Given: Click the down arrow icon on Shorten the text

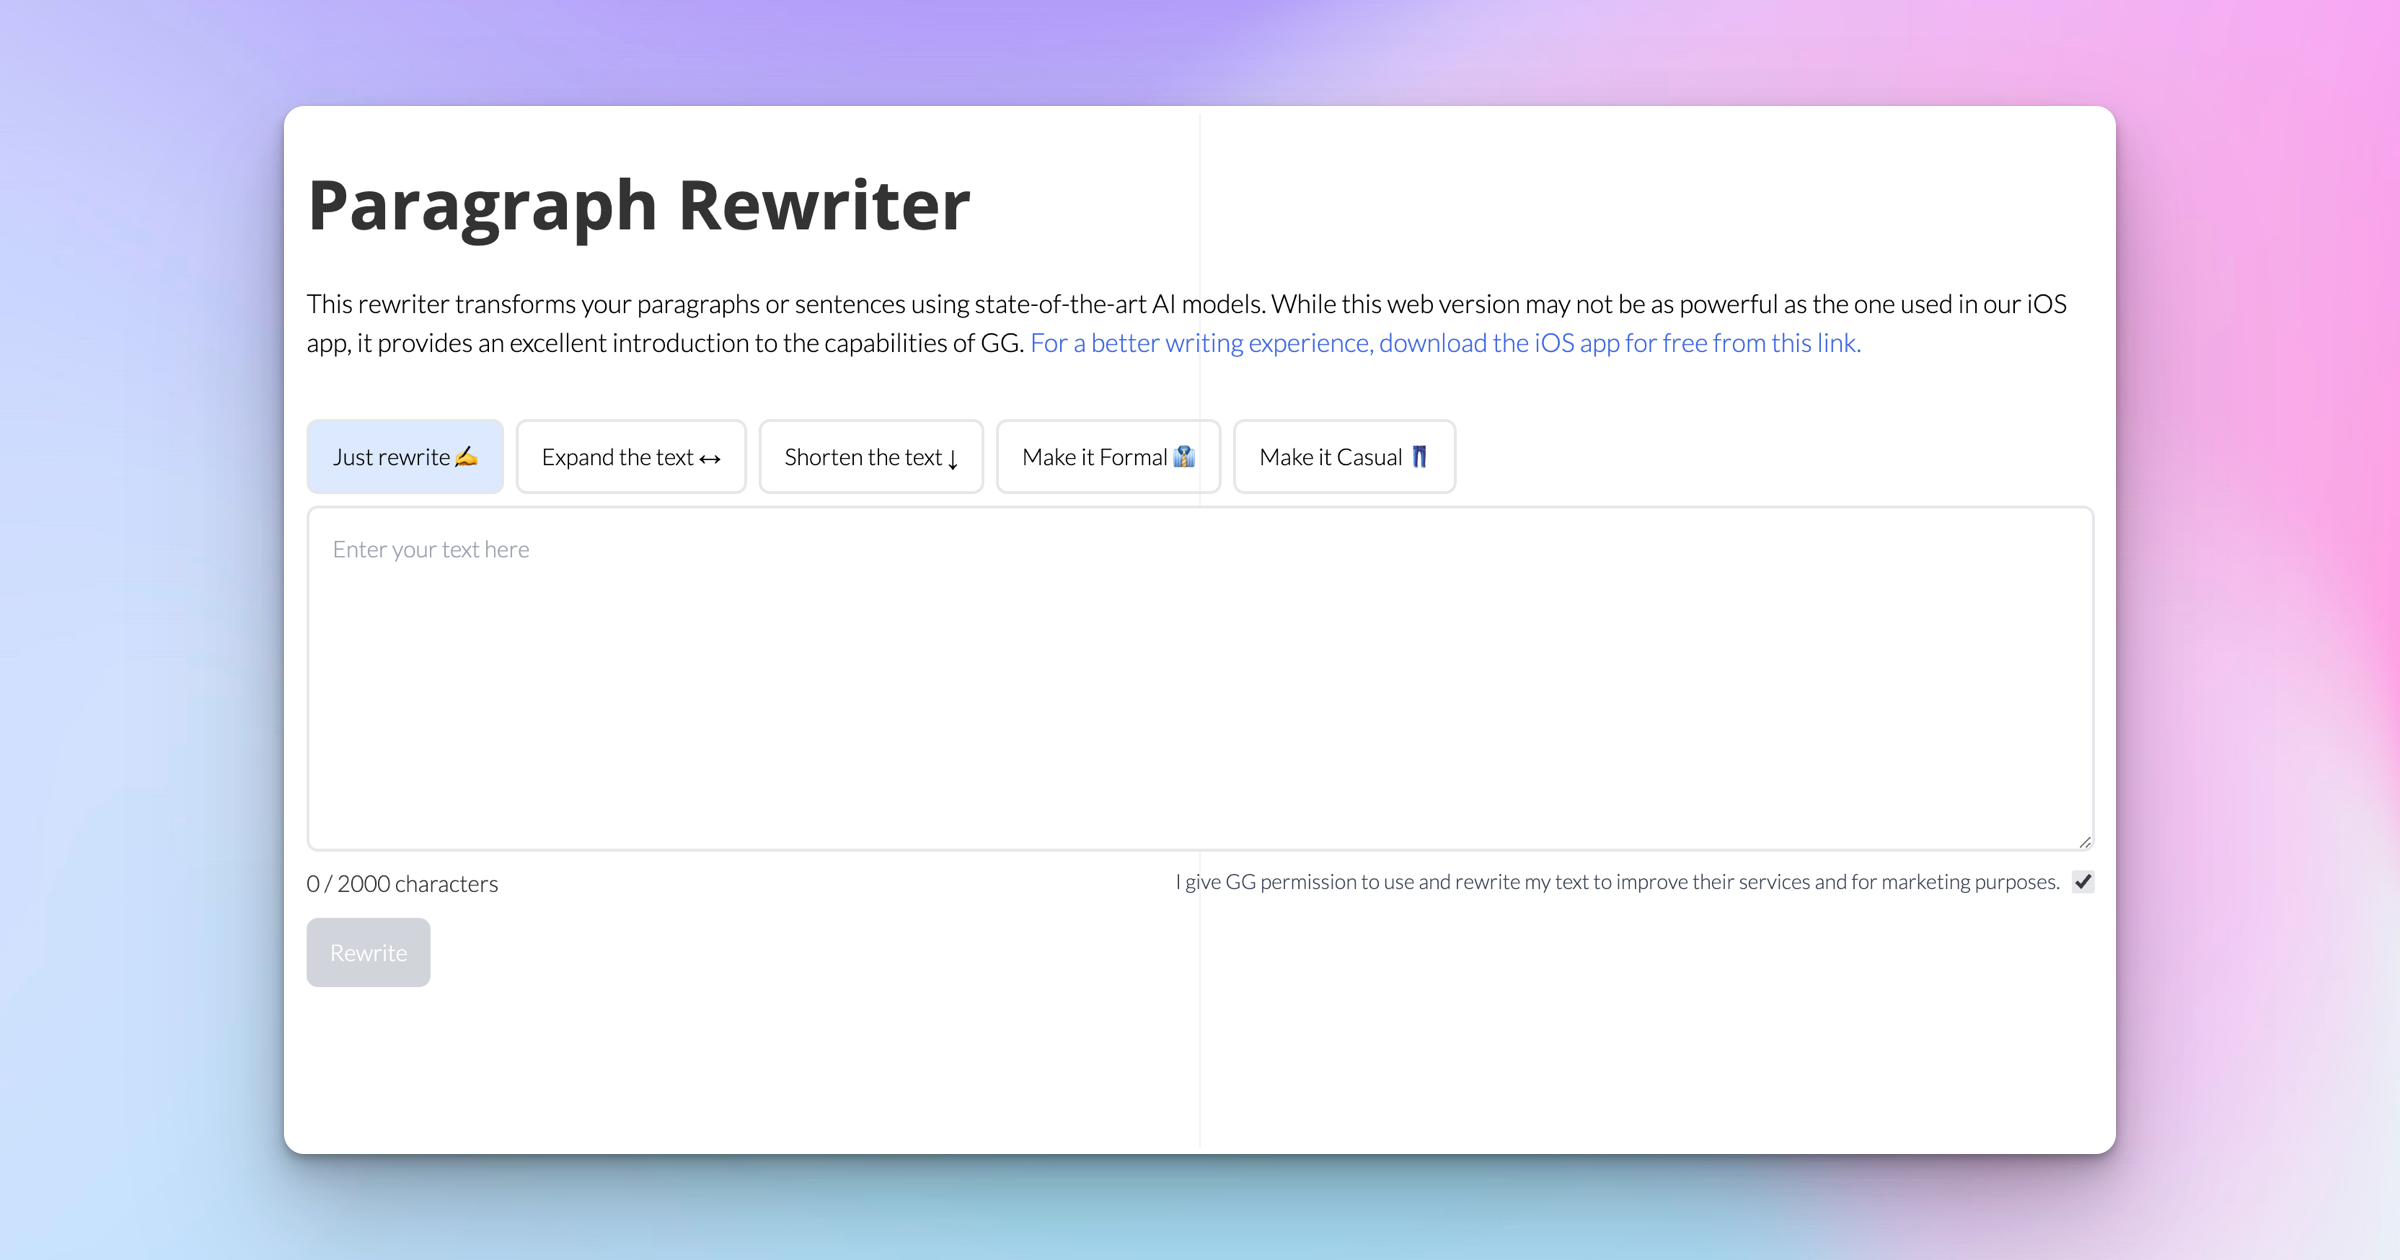Looking at the screenshot, I should point(951,458).
